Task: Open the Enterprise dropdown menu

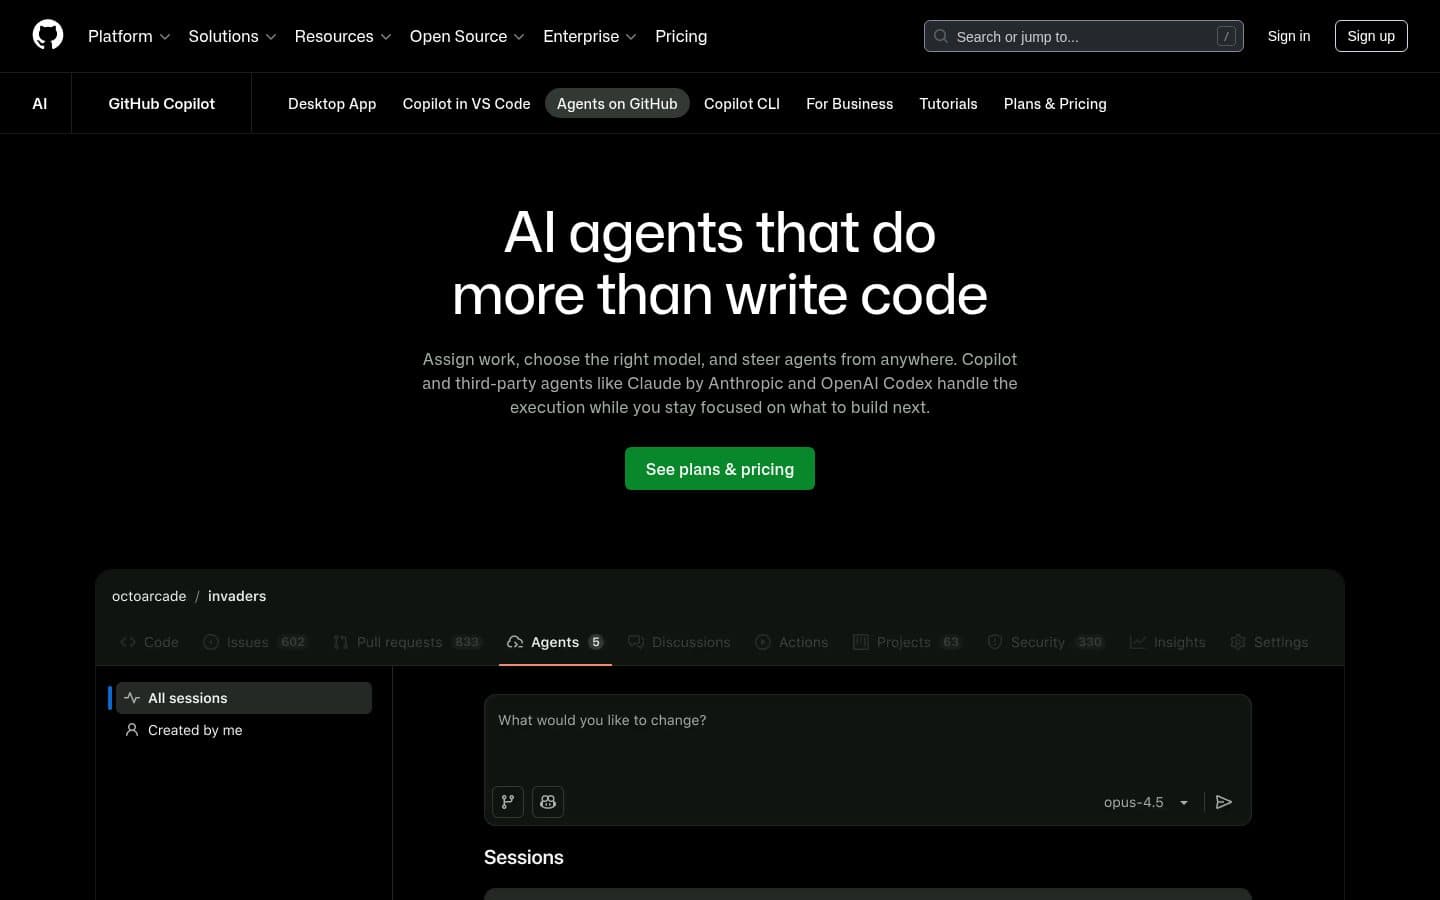Action: (590, 36)
